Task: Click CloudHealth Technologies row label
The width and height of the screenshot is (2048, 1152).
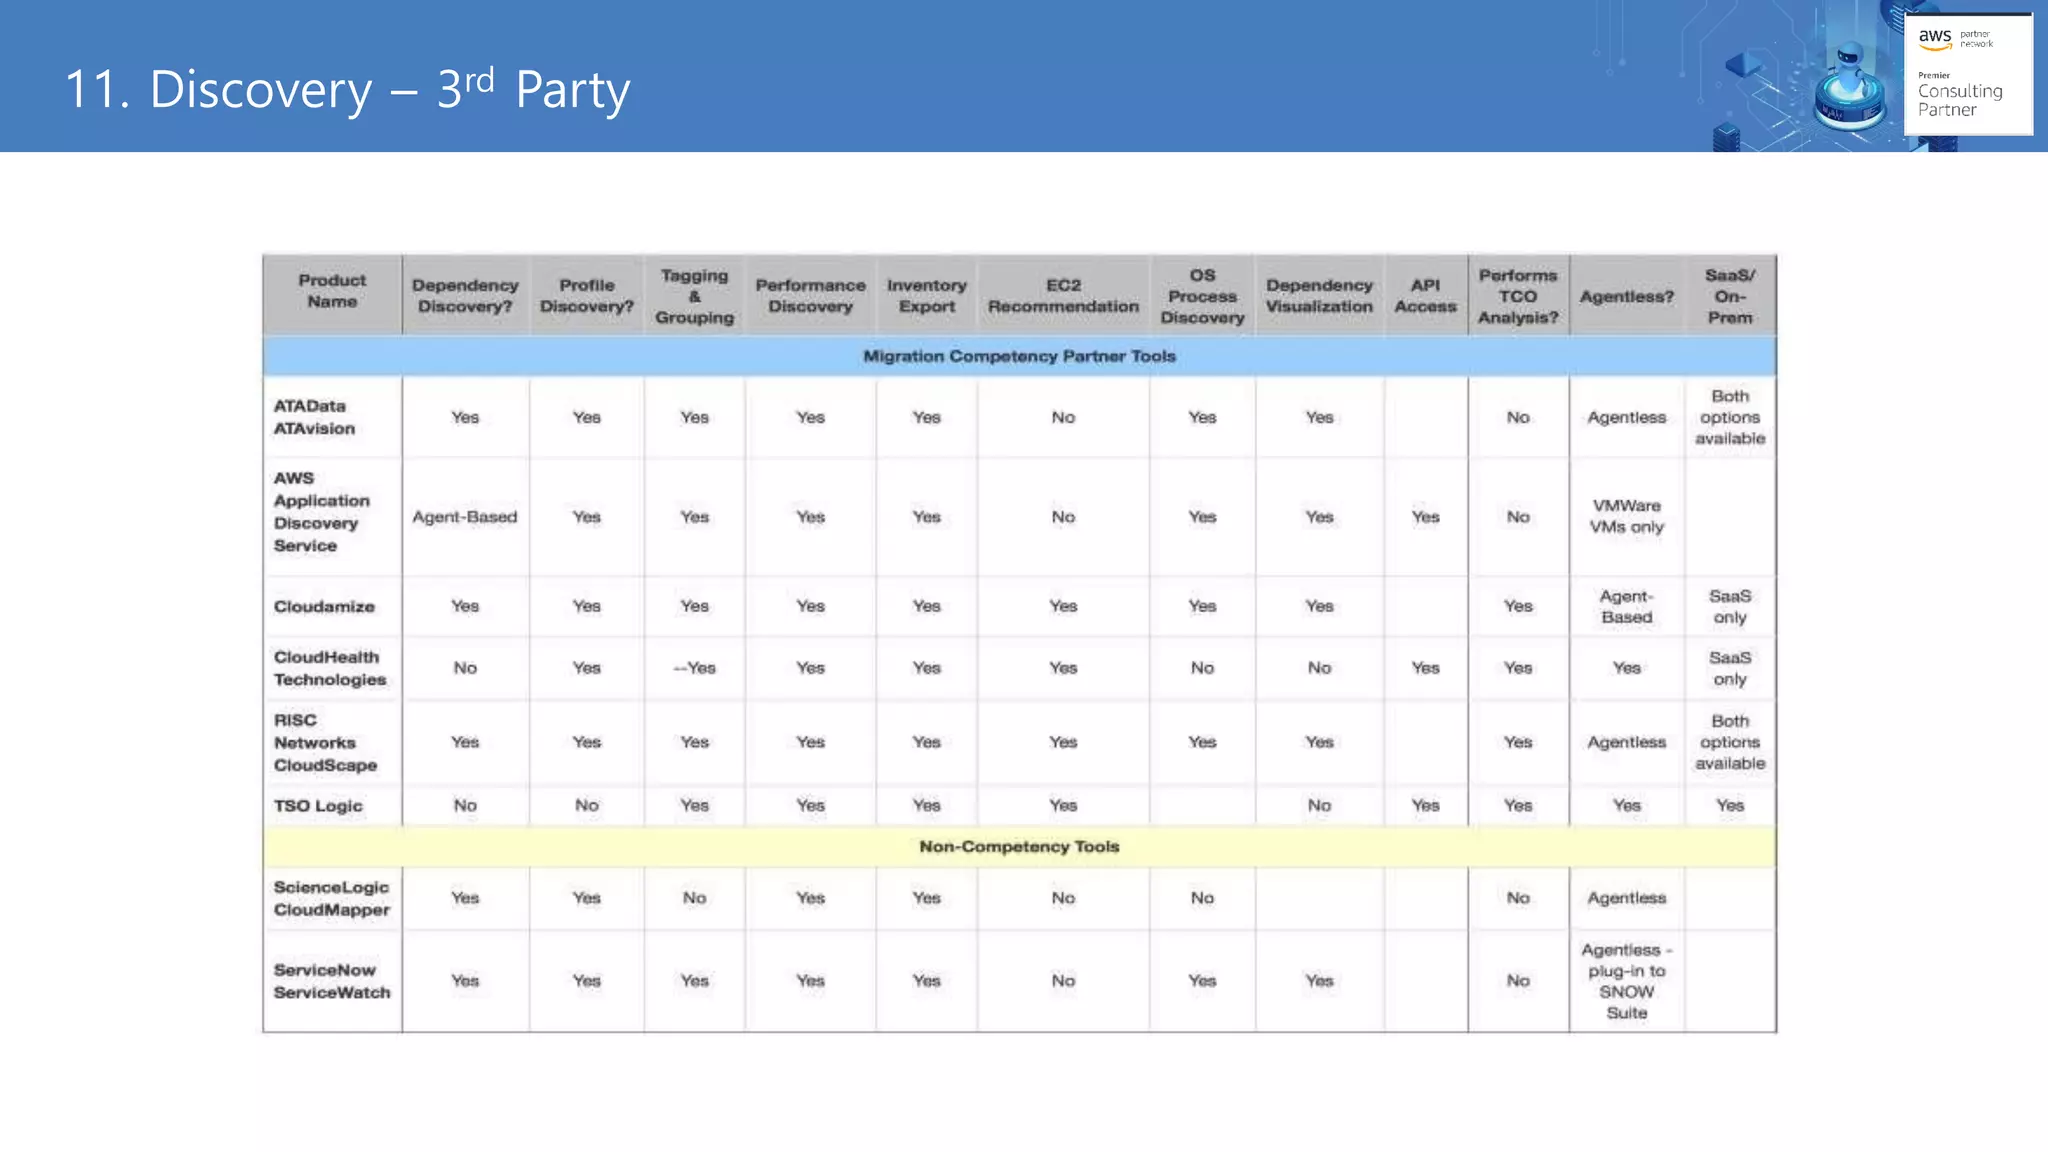Action: coord(329,668)
